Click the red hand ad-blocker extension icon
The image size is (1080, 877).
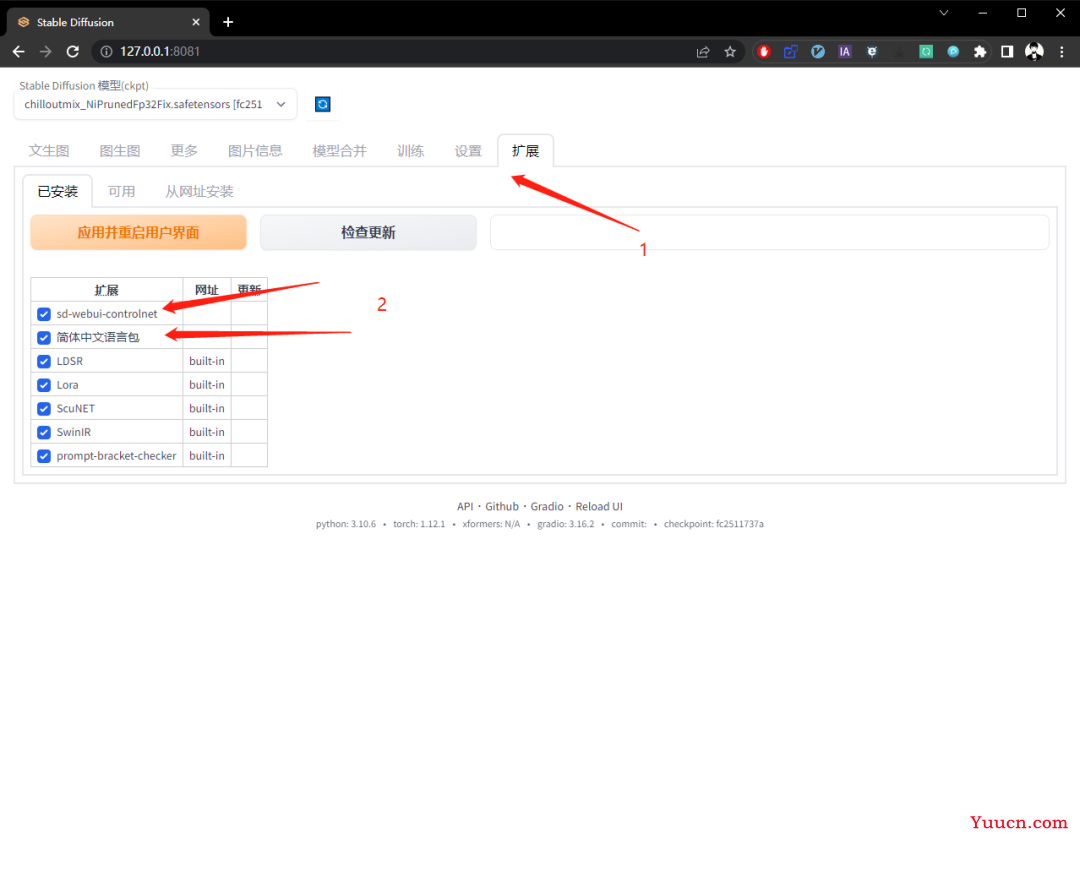pos(764,51)
